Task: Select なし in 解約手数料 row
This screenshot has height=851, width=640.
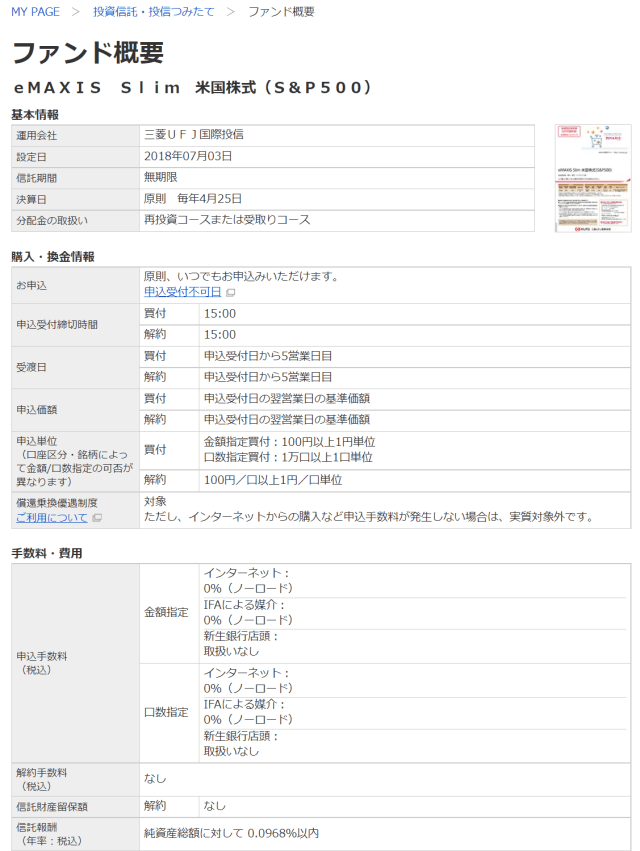Action: [x=155, y=778]
